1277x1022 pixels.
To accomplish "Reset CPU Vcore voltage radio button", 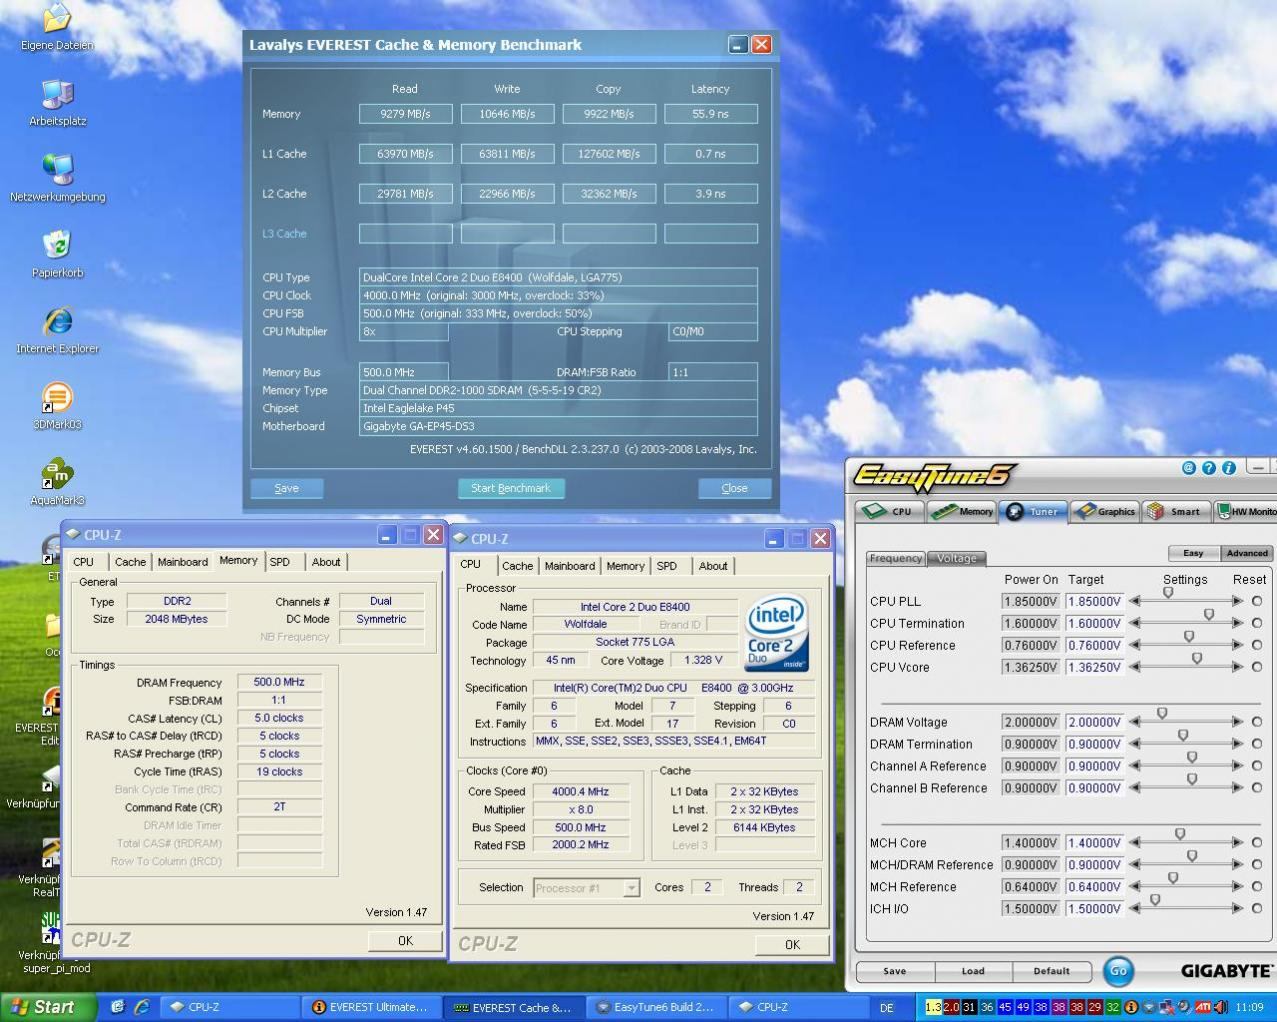I will (x=1257, y=667).
